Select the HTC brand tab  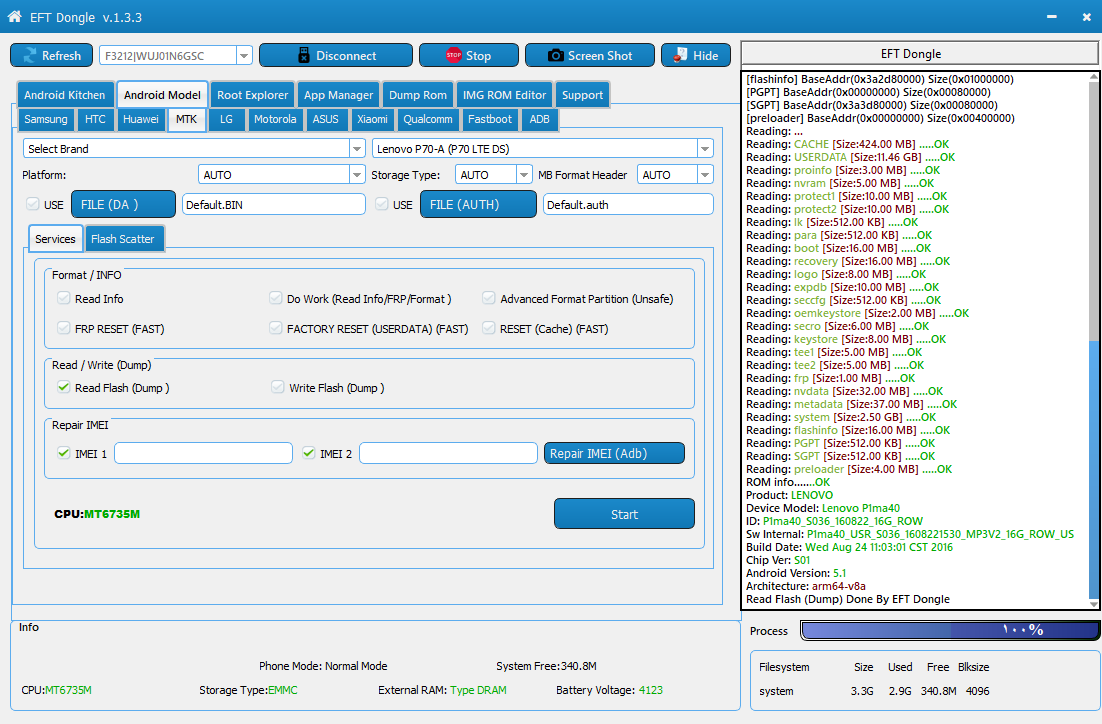(96, 119)
